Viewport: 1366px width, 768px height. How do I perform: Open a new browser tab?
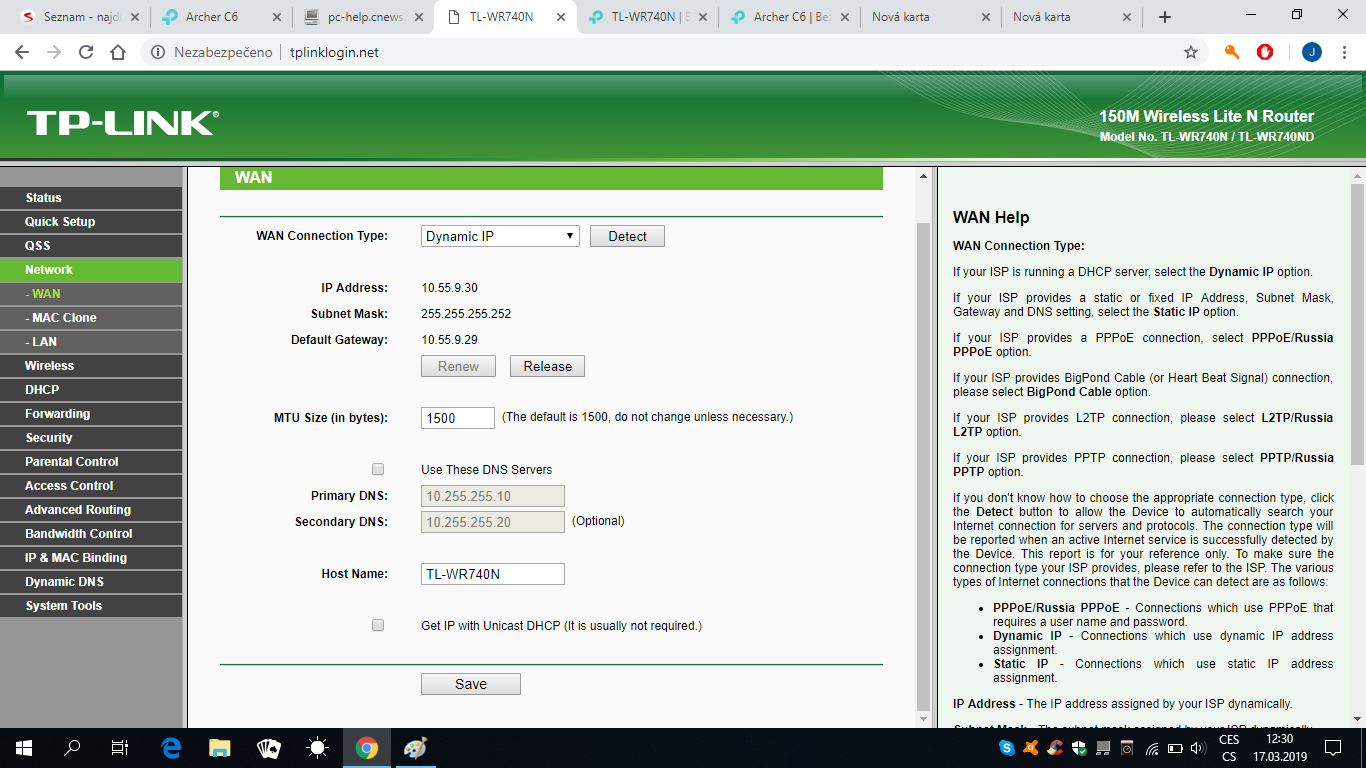1164,17
